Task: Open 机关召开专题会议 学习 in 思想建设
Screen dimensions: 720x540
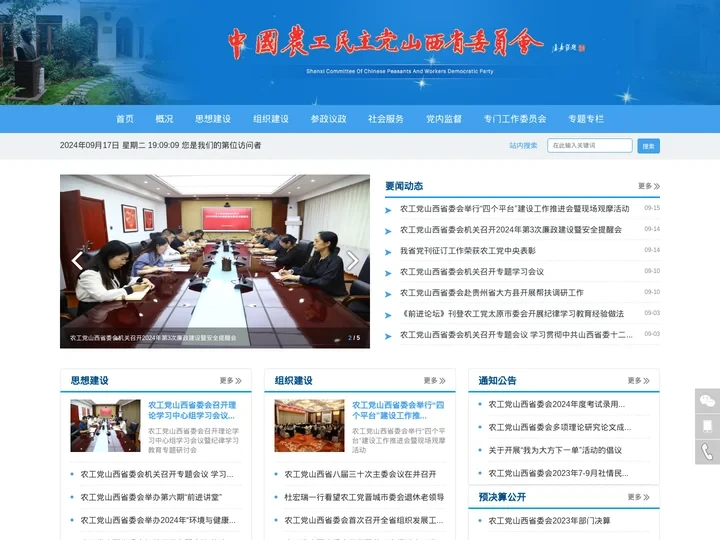Action: tap(157, 474)
